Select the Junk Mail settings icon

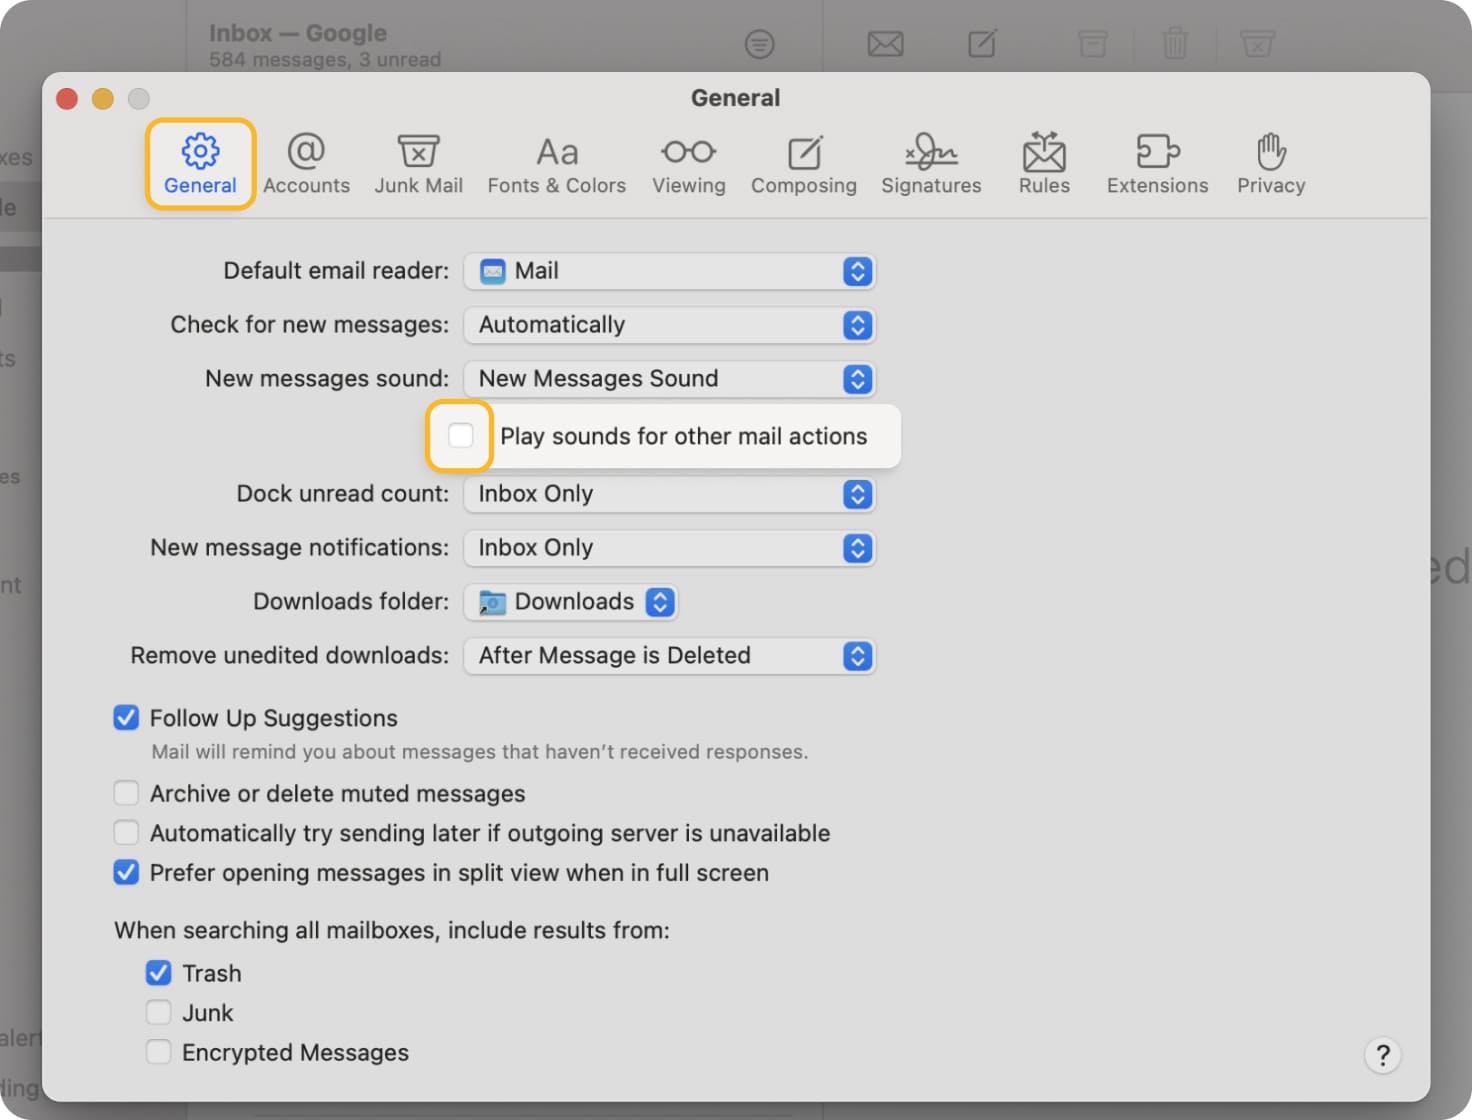coord(418,163)
